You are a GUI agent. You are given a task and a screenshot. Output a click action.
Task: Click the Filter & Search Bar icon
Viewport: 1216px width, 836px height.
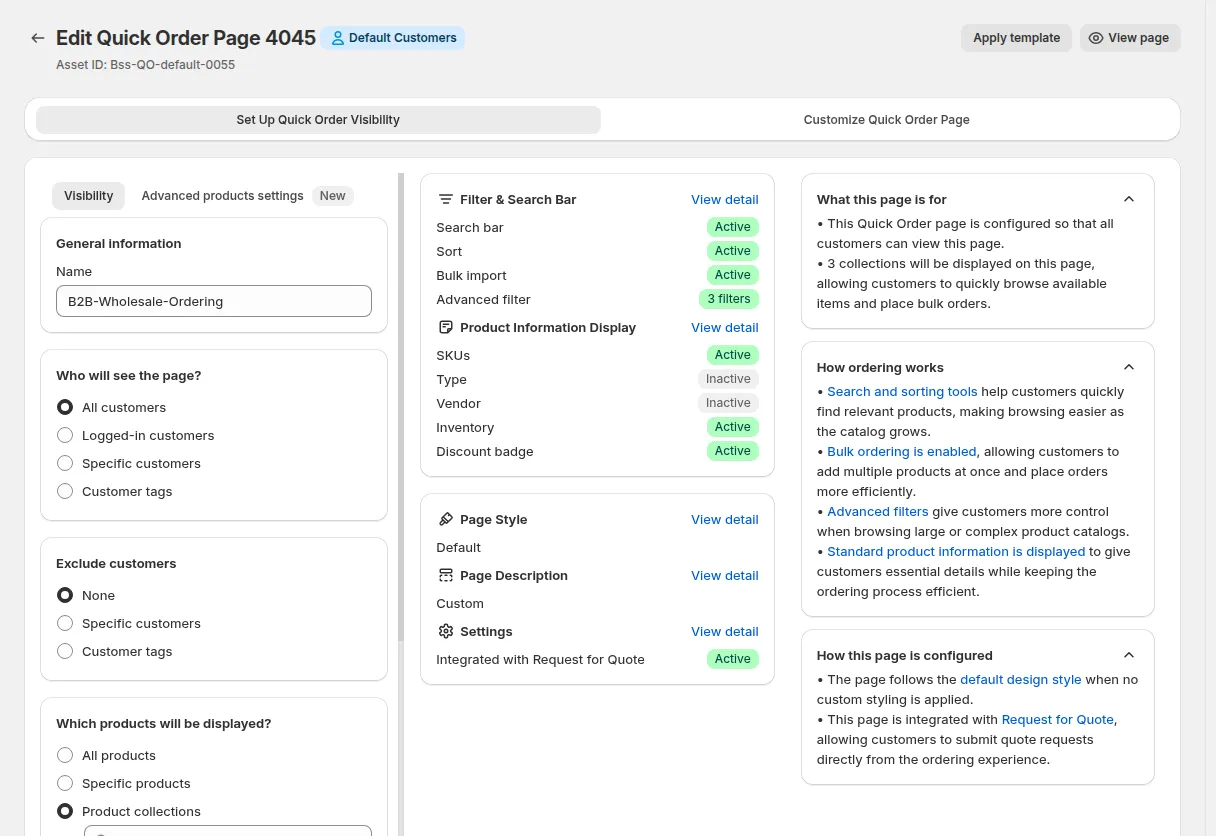click(x=446, y=199)
